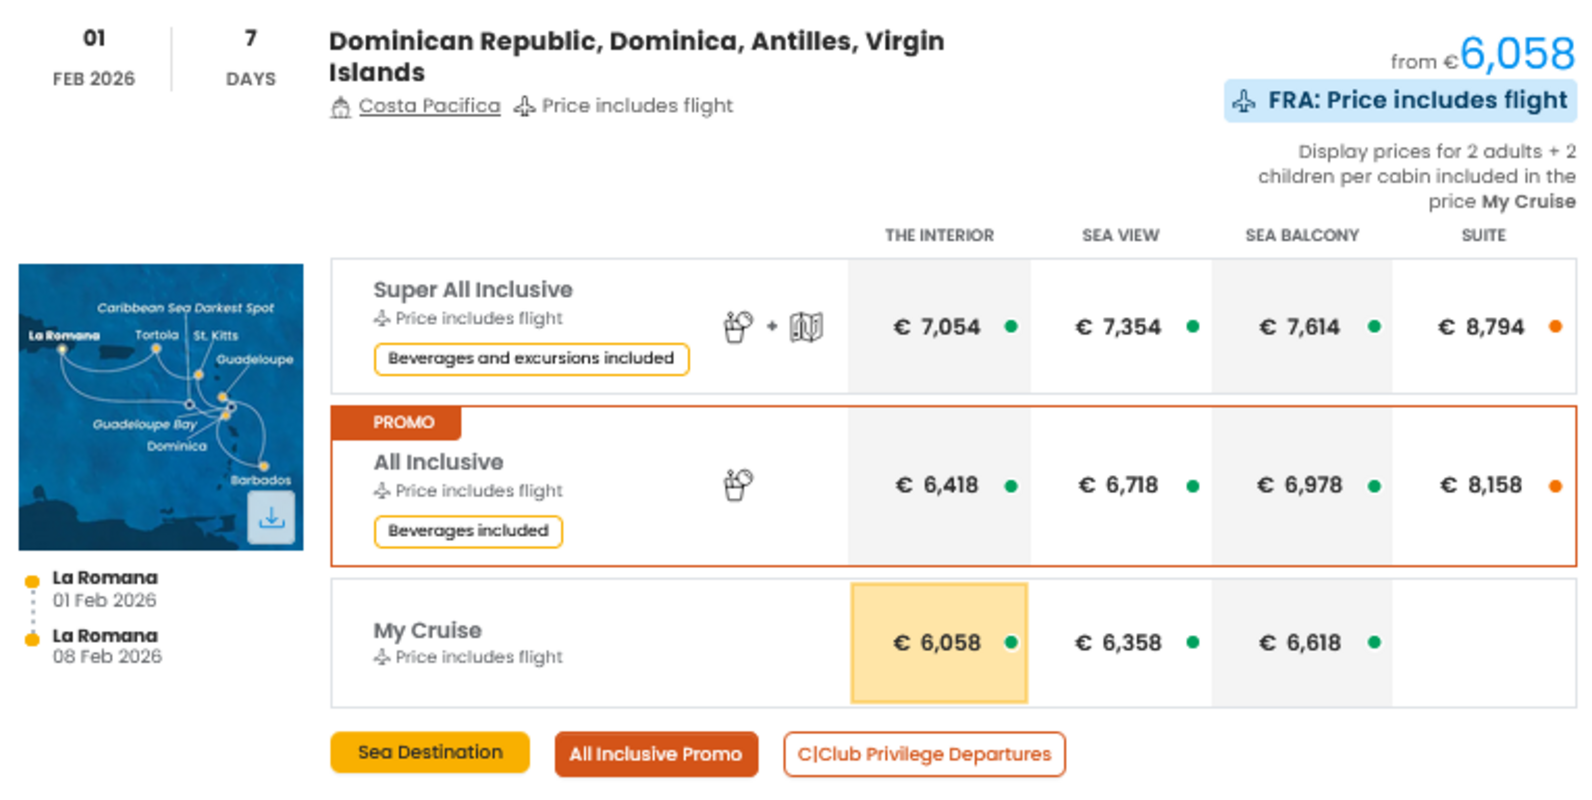Click the Beverages and excursions included badge
This screenshot has width=1592, height=800.
pyautogui.click(x=531, y=359)
